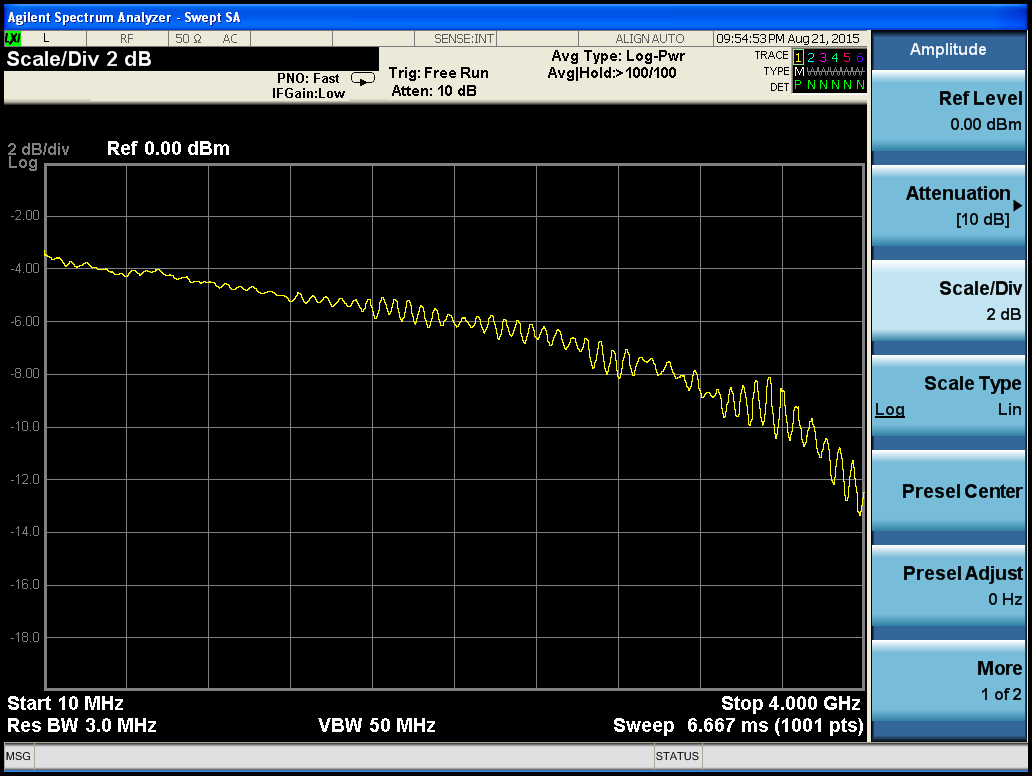The width and height of the screenshot is (1032, 776).
Task: Open More 1 of 2 softkey page
Action: coord(948,681)
